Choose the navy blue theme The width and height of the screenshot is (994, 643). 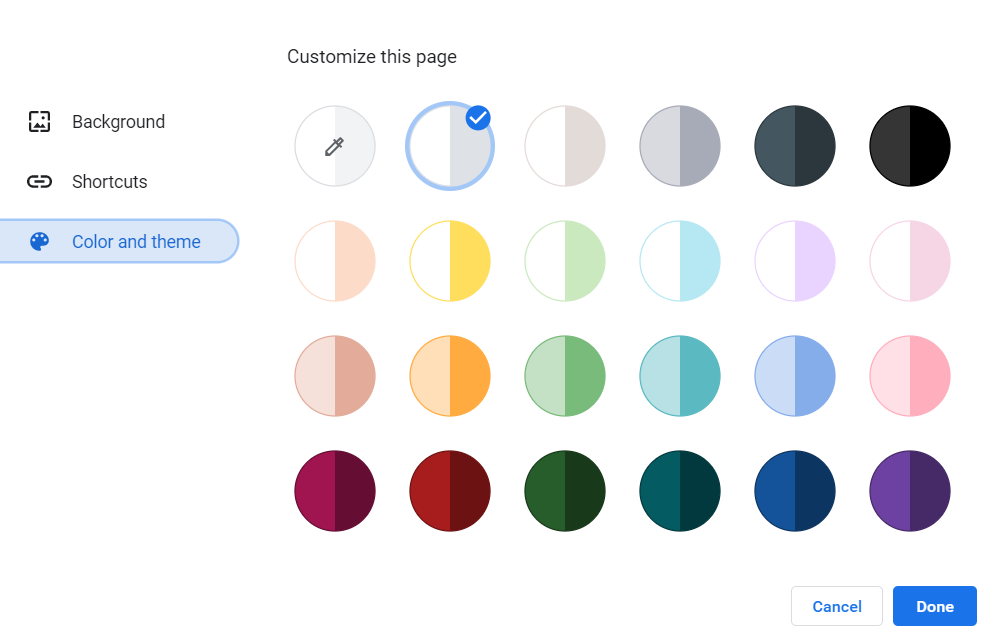[794, 491]
